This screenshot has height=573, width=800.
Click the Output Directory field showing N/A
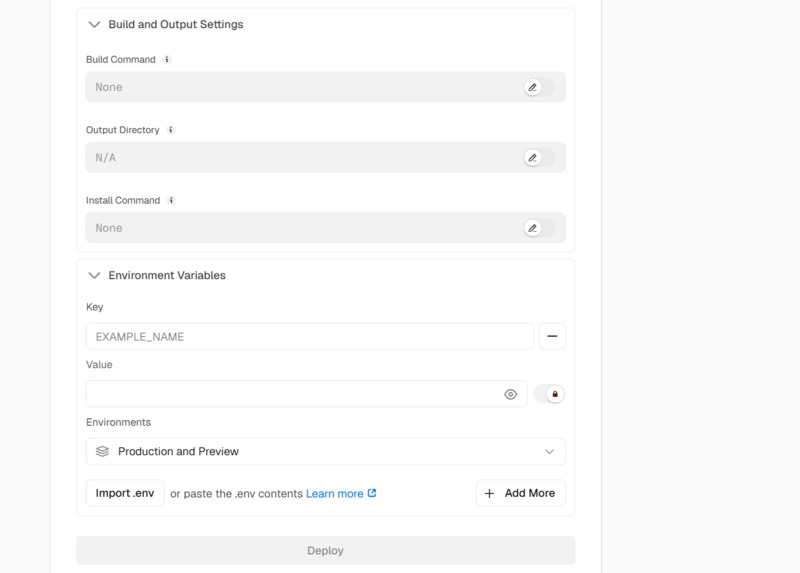click(326, 158)
